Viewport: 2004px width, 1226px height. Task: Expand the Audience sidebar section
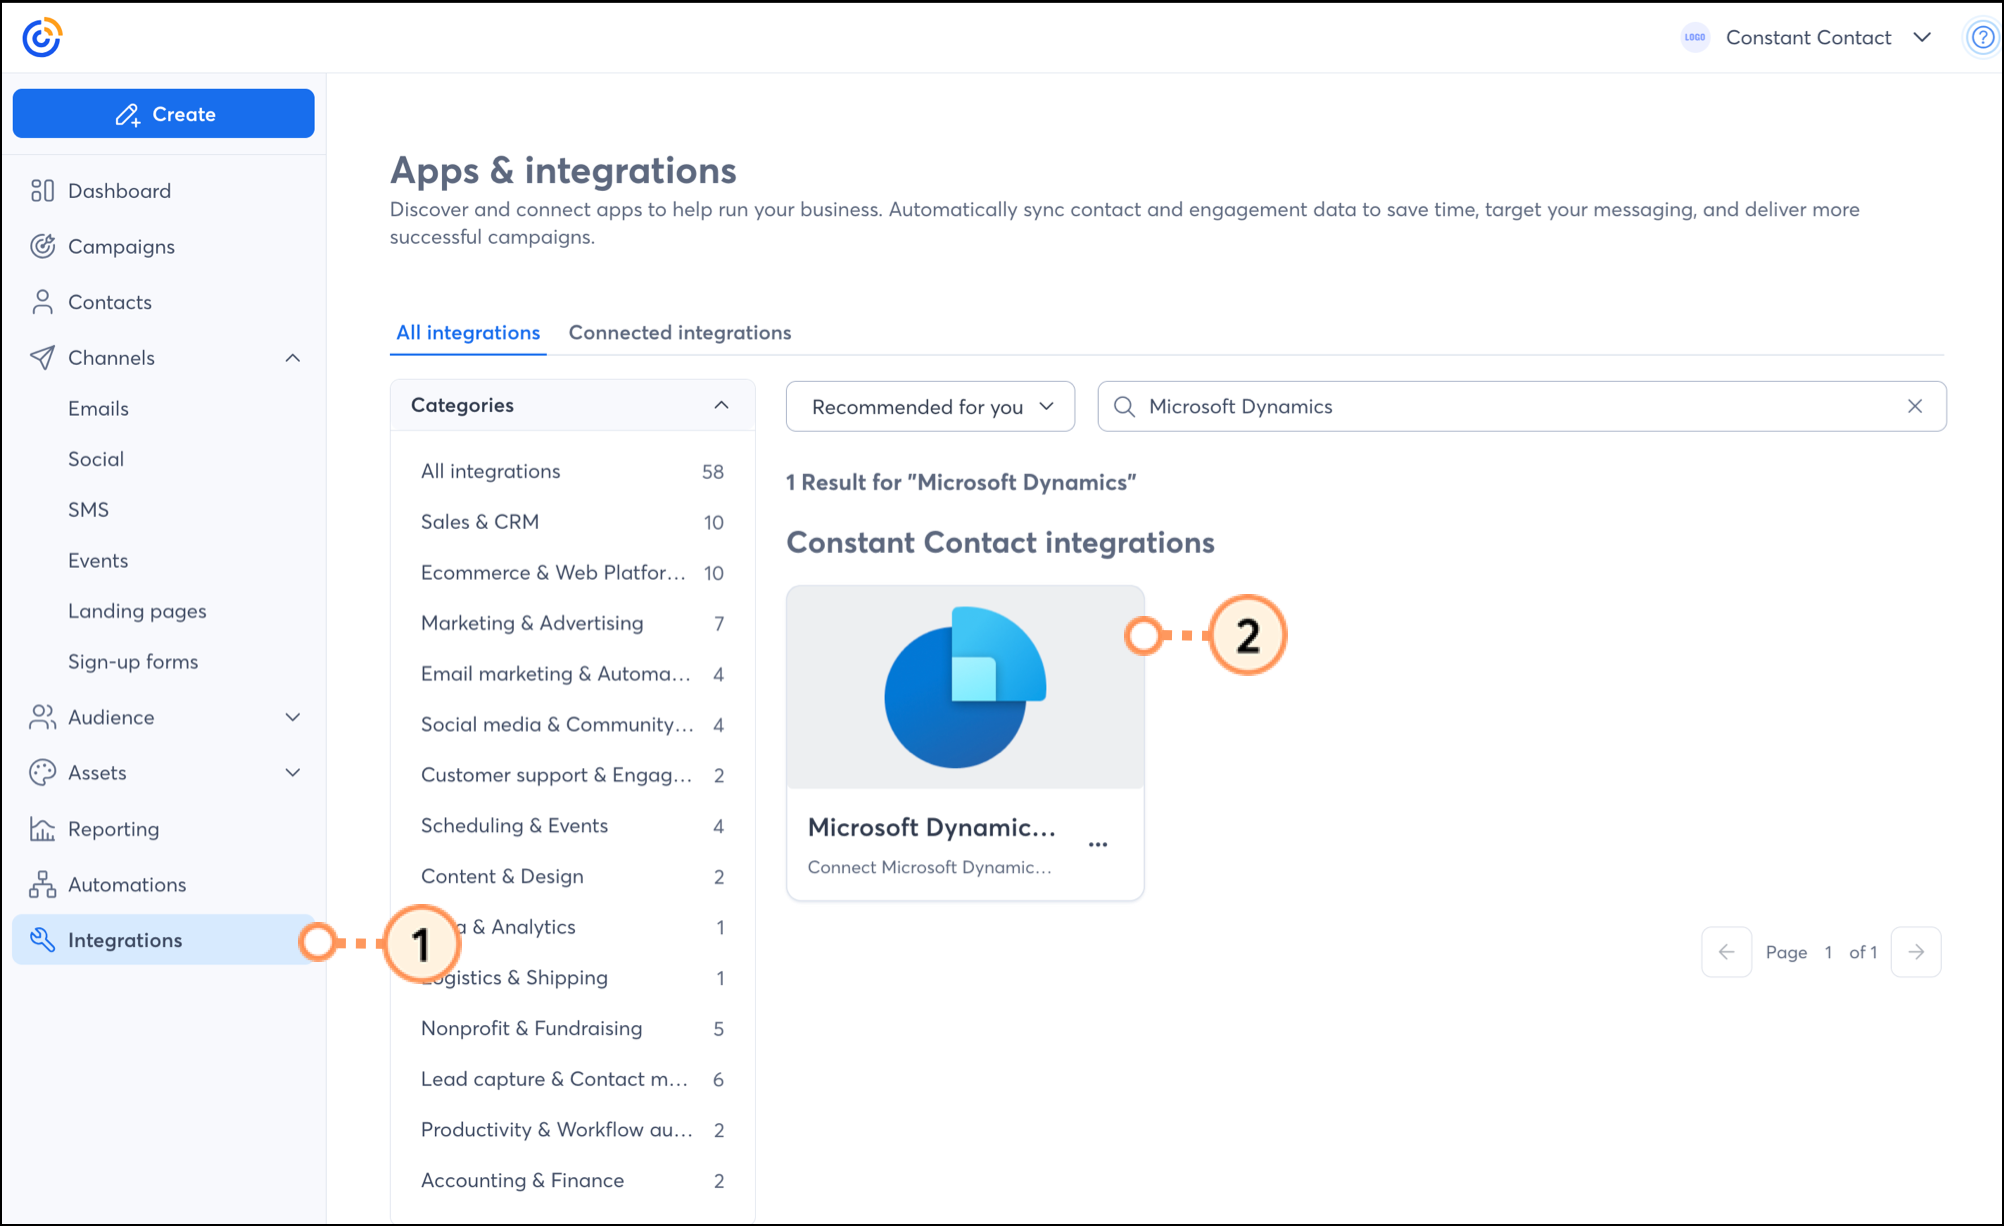292,717
